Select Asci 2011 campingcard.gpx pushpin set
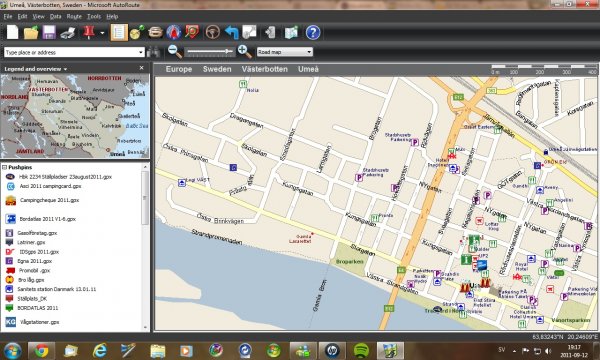Image resolution: width=600 pixels, height=360 pixels. tap(51, 186)
